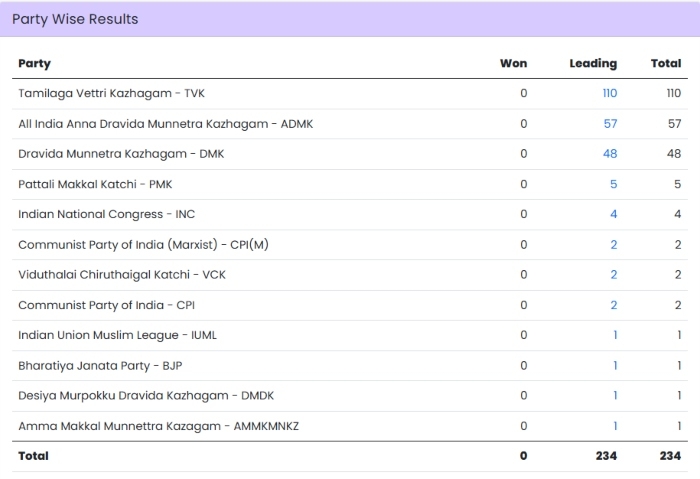This screenshot has height=479, width=700.
Task: Select Amma Makkal Munnettra Kazagam - AMMKMNKZ name
Action: point(158,426)
